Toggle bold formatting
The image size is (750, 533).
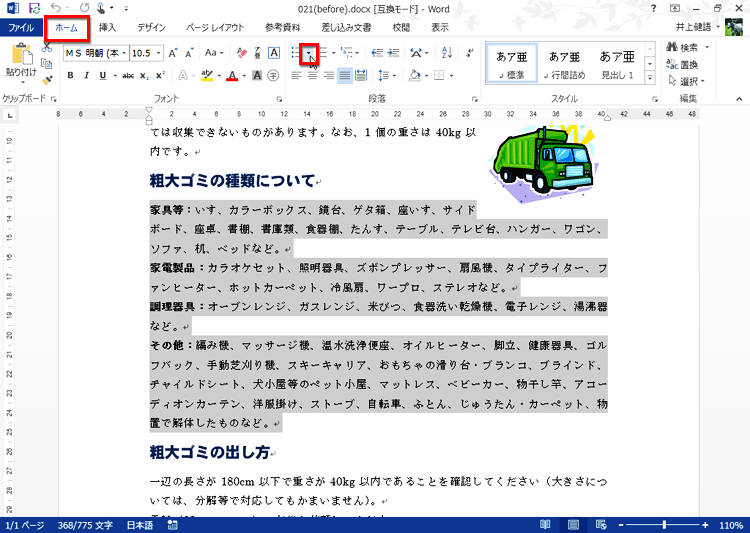70,76
